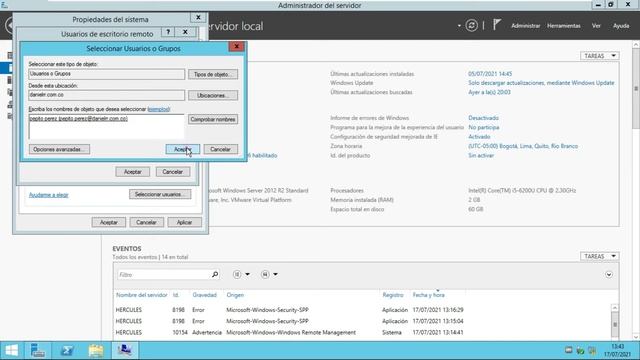Click Sin activar product ID link
This screenshot has height=360, width=640.
tap(481, 156)
